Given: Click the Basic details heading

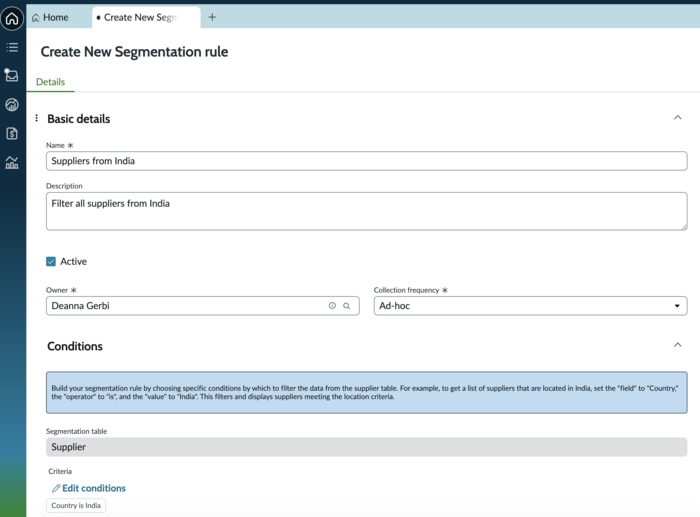Looking at the screenshot, I should click(x=79, y=119).
